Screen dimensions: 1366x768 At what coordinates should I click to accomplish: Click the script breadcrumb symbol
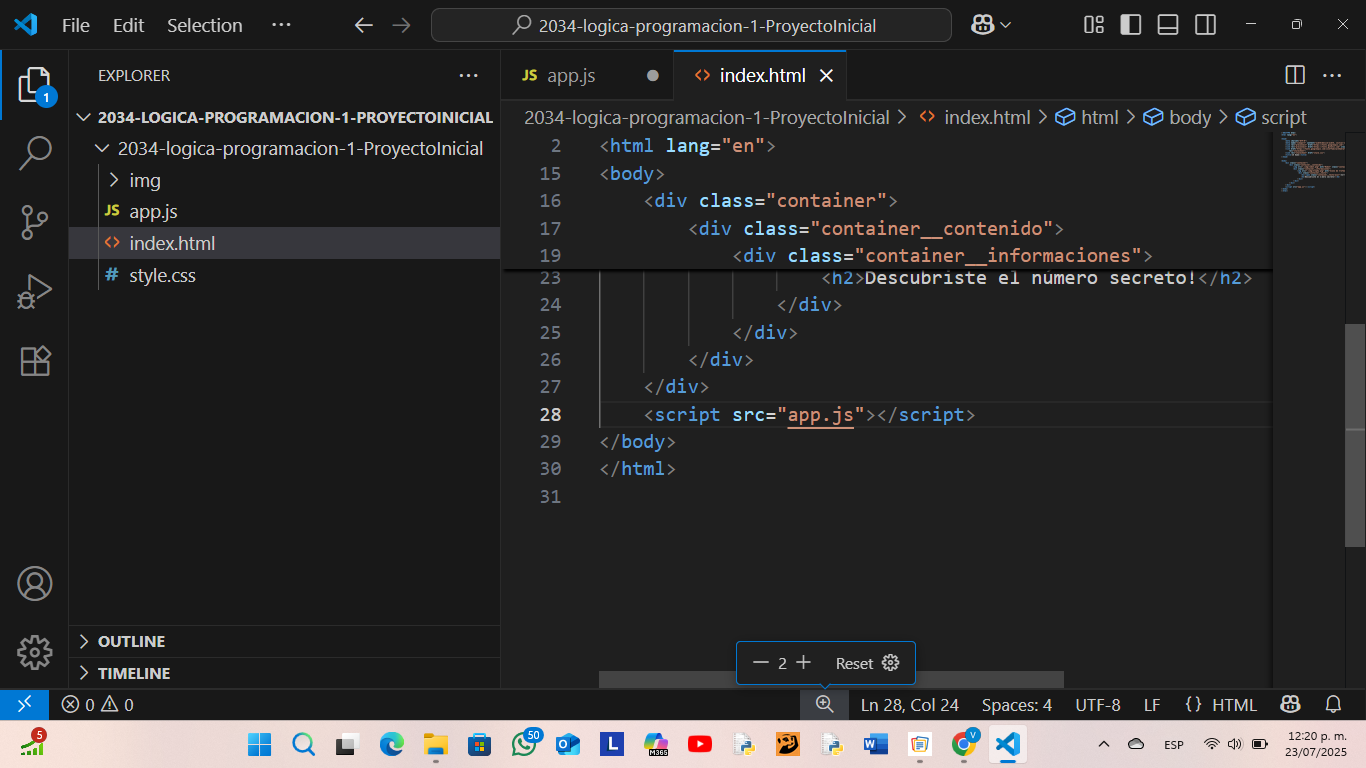pyautogui.click(x=1272, y=117)
